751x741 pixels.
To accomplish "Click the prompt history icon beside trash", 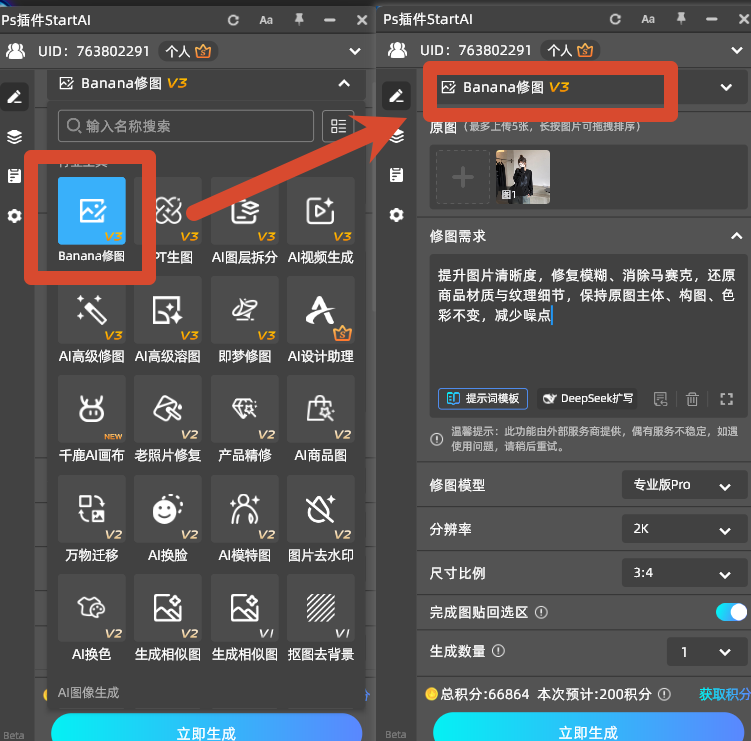I will [x=660, y=399].
